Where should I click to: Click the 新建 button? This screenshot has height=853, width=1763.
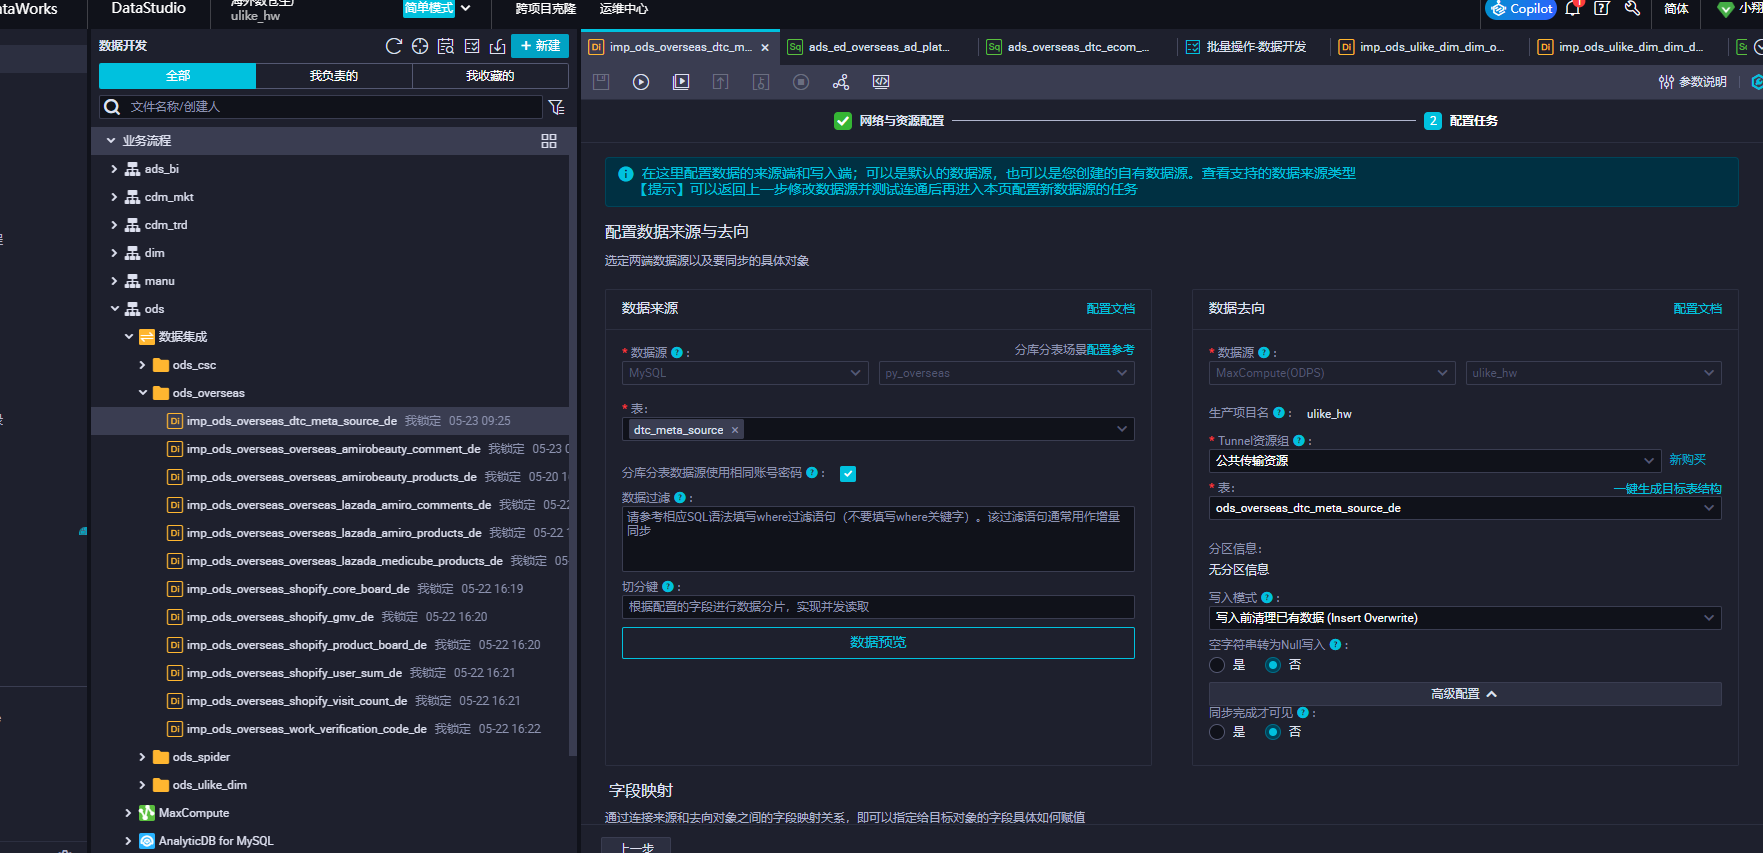point(540,46)
